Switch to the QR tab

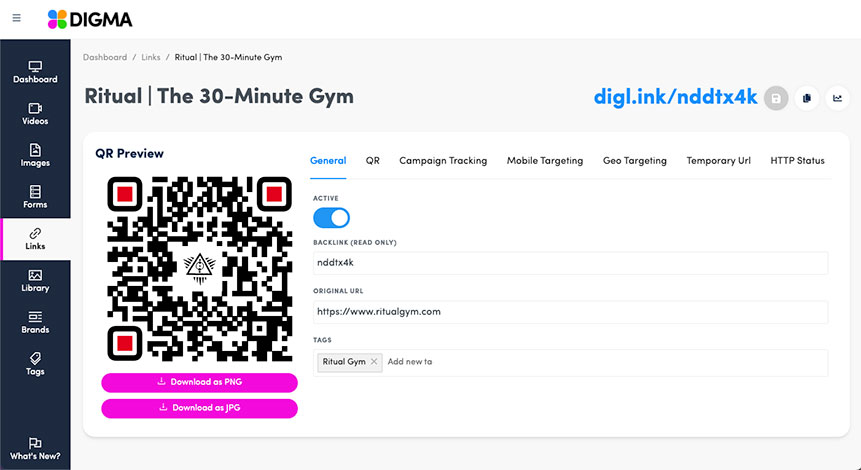(373, 161)
